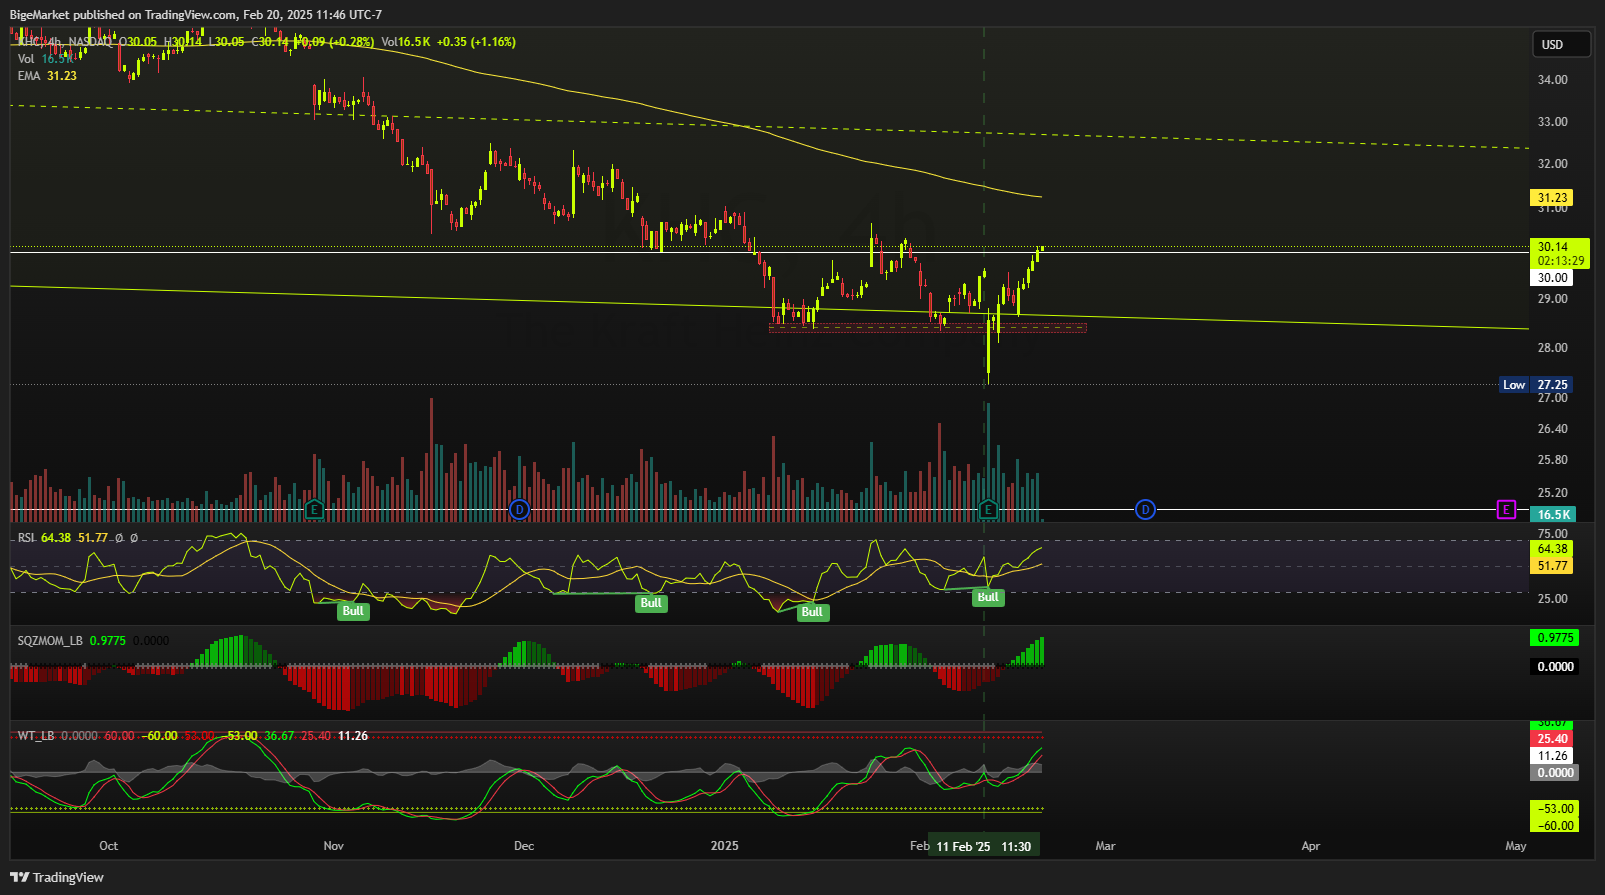
Task: Click the Low 27.25 price label
Action: pos(1536,385)
